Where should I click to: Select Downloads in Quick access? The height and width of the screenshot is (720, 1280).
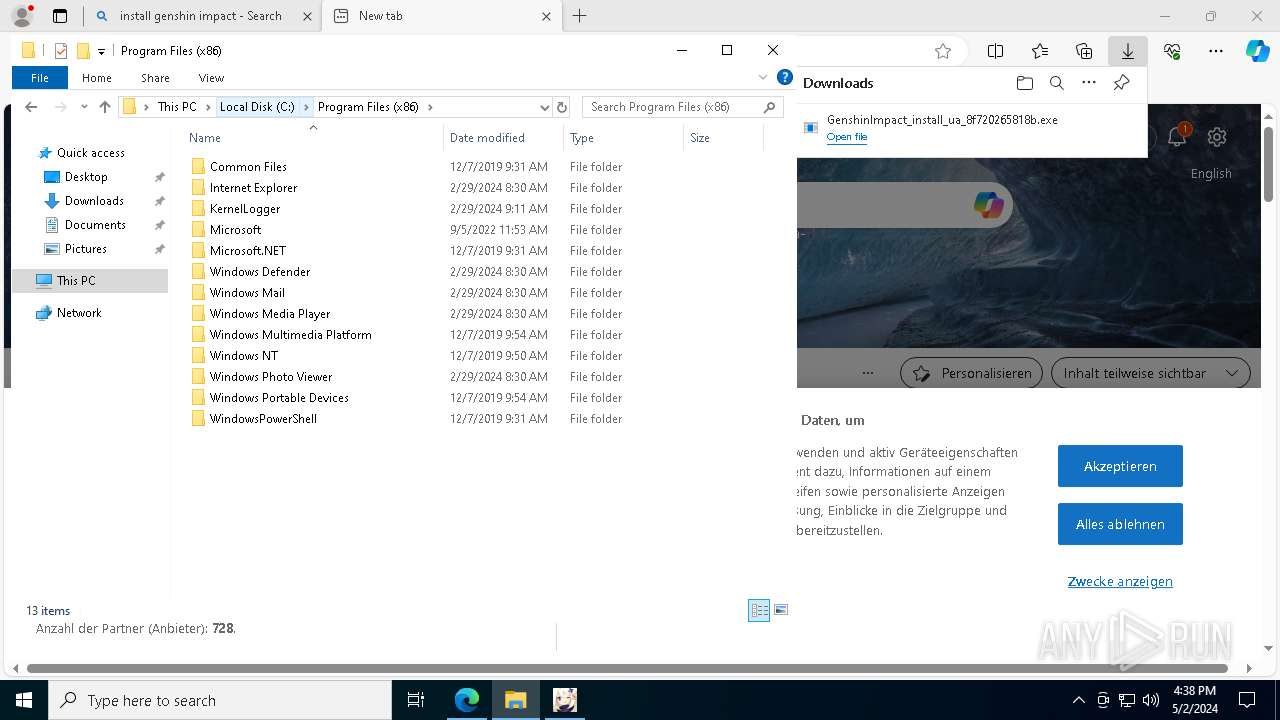coord(94,201)
